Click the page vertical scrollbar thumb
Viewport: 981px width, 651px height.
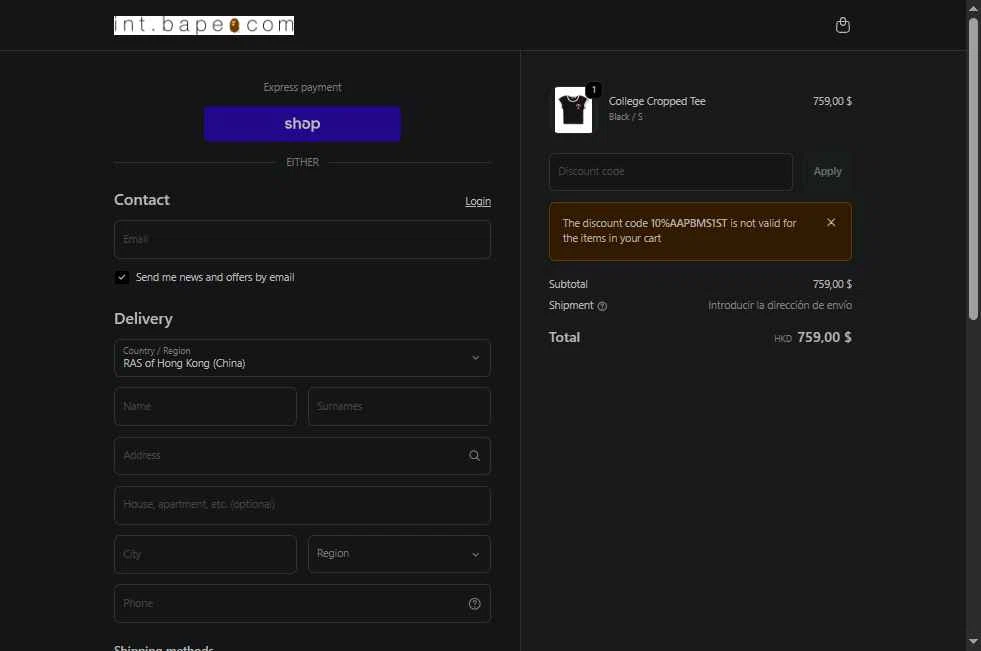pos(973,169)
